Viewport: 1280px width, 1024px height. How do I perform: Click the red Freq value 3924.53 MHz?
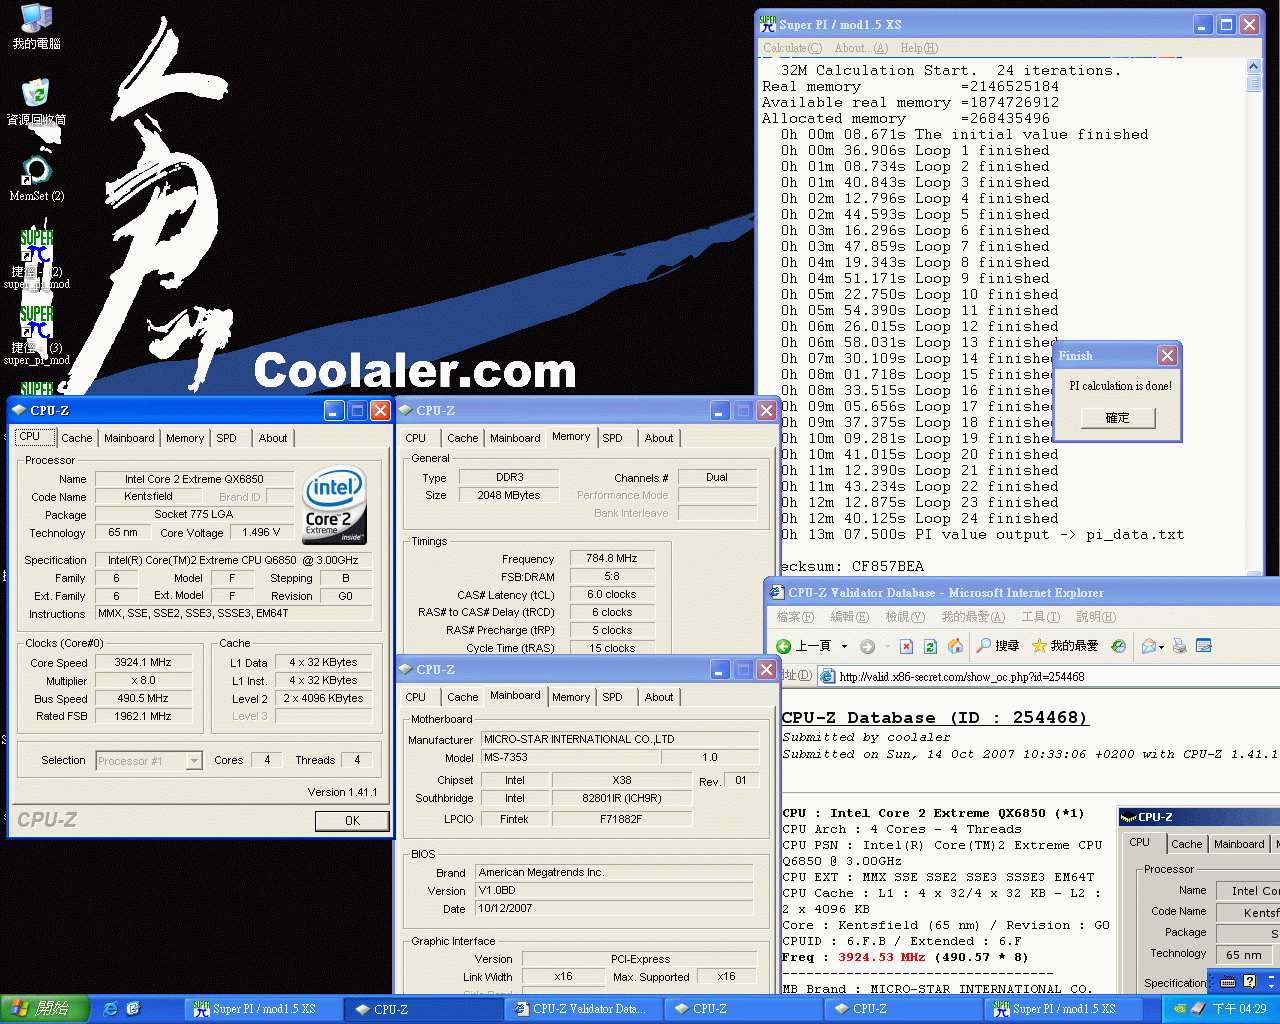click(882, 957)
